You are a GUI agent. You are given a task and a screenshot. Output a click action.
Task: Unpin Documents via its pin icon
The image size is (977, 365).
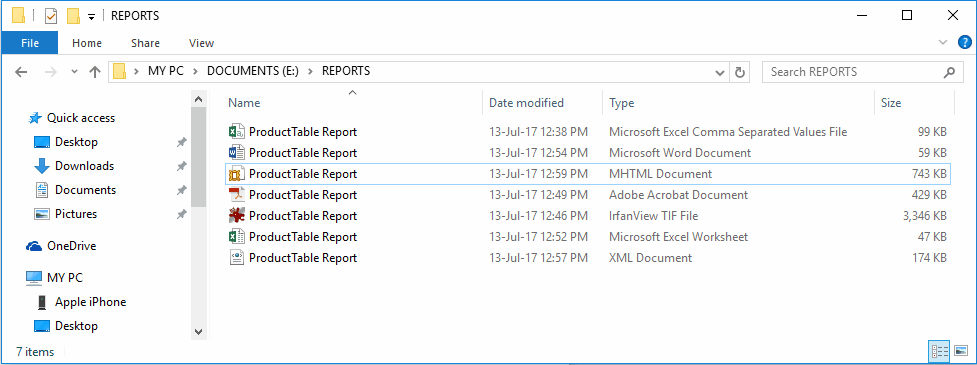pos(181,190)
